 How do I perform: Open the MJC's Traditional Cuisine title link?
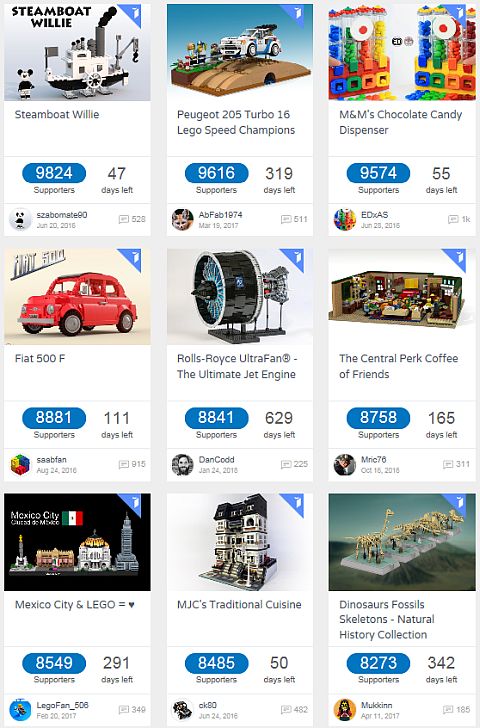click(x=239, y=604)
